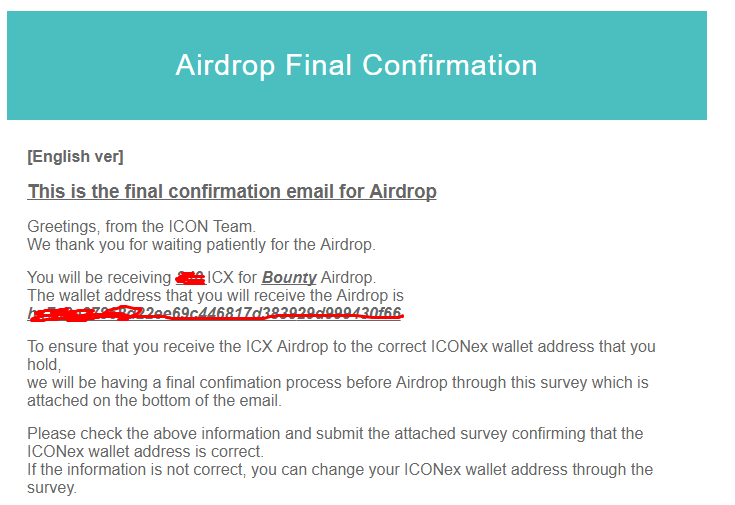Image resolution: width=735 pixels, height=505 pixels.
Task: Click the final word "survey."
Action: [52, 488]
